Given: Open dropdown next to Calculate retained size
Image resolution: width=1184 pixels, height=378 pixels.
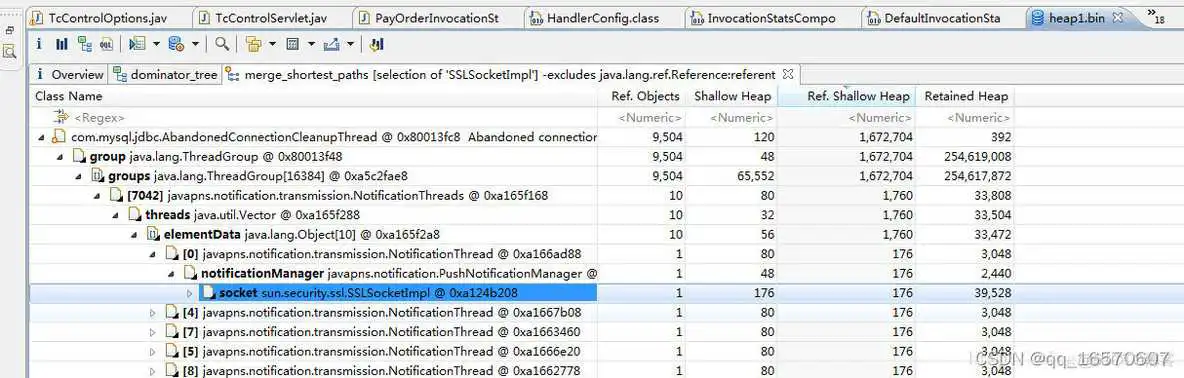Looking at the screenshot, I should 311,45.
